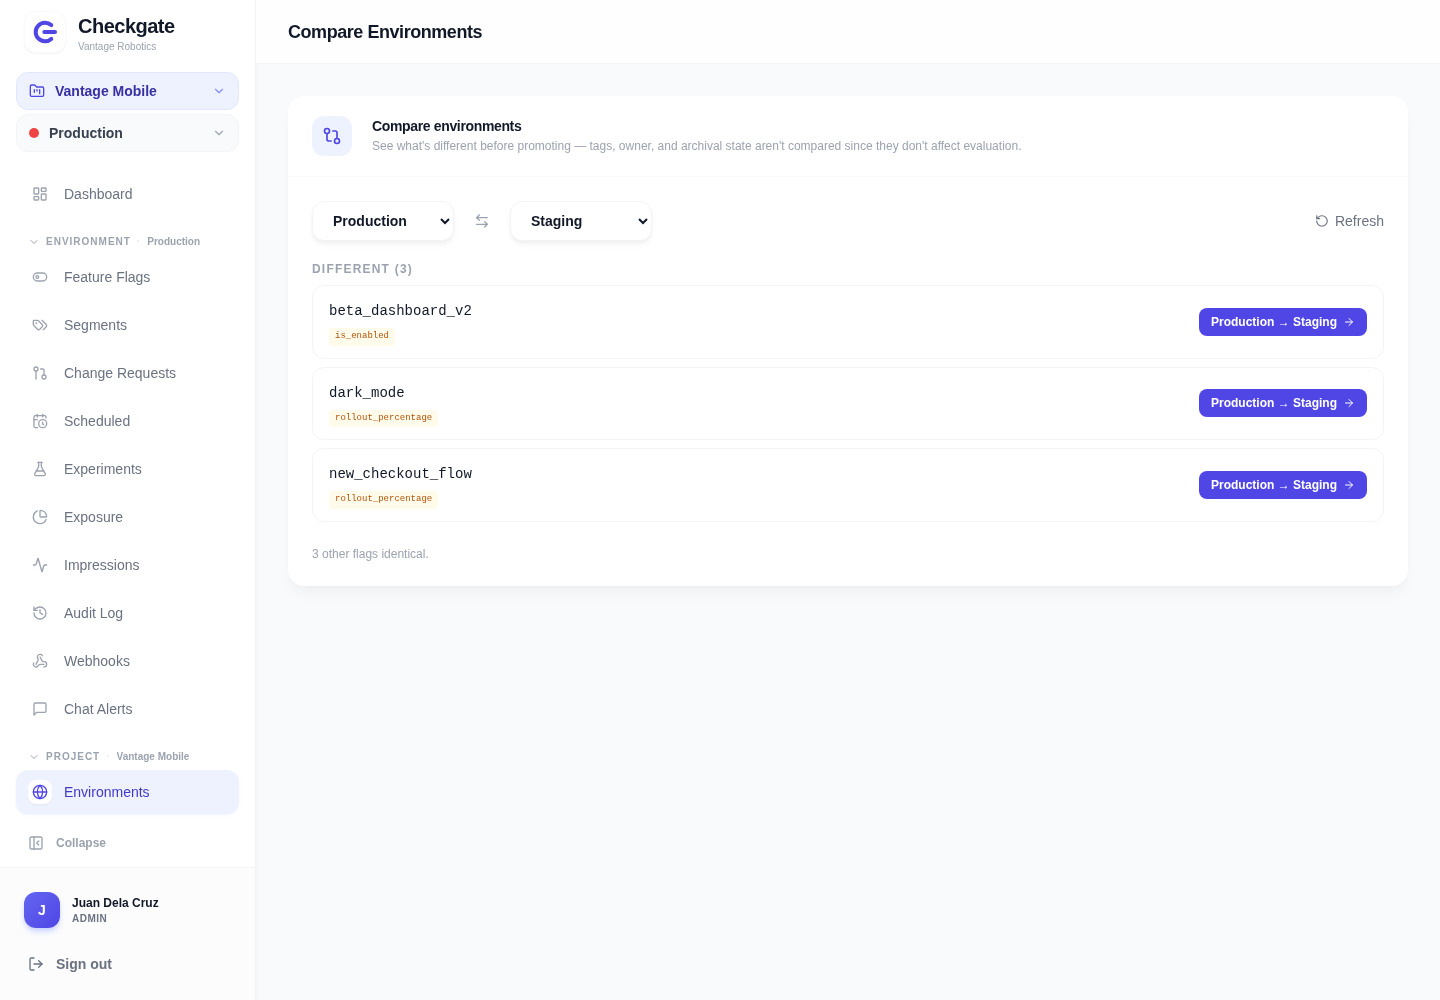This screenshot has height=1000, width=1440.
Task: Navigate to Change Requests
Action: coord(127,373)
